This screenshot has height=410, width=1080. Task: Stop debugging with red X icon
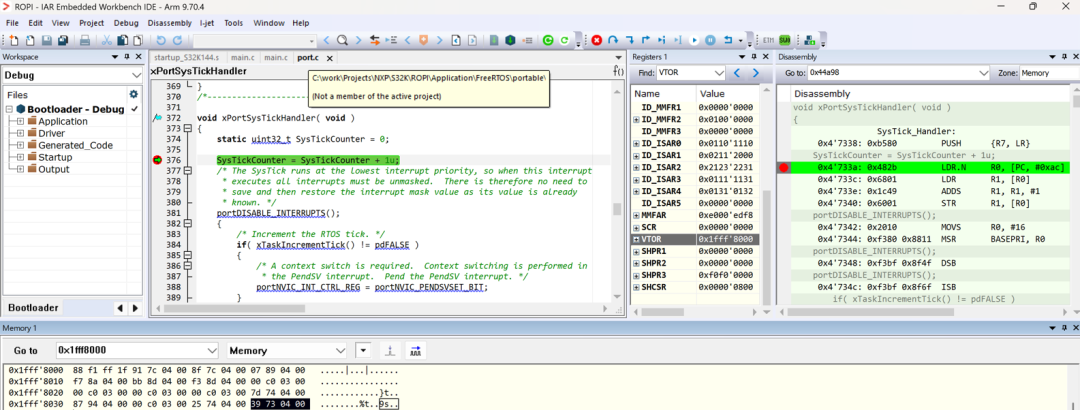coord(597,40)
